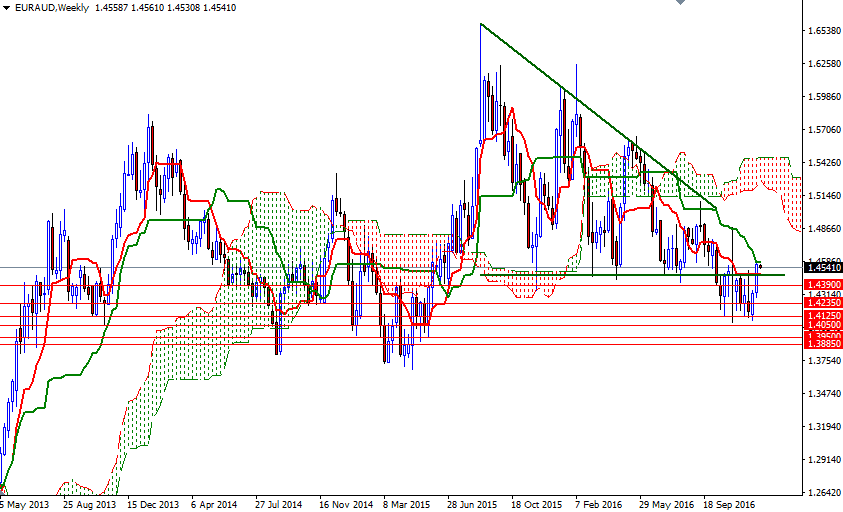Click the 18 Sep 2016 date label
843x512 pixels.
coord(729,504)
